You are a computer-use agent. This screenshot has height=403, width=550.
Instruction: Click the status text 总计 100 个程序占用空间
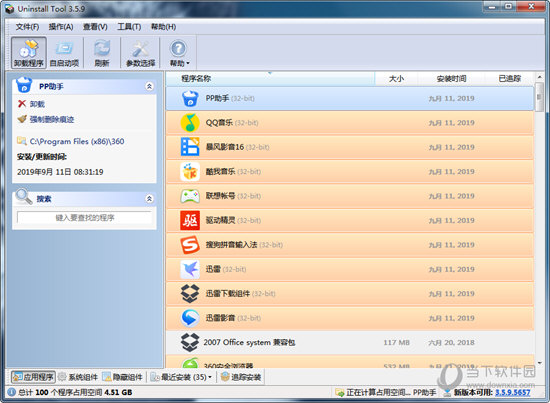tap(60, 392)
